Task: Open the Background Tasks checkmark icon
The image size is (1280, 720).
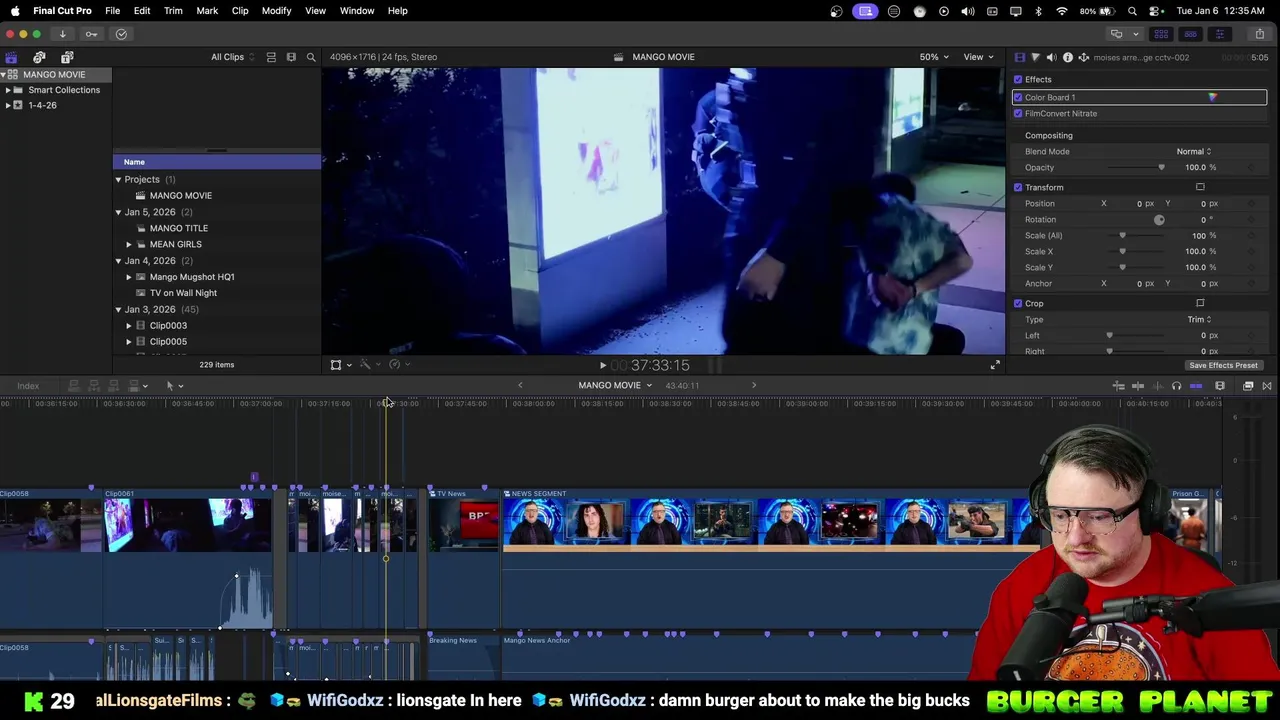Action: 121,34
